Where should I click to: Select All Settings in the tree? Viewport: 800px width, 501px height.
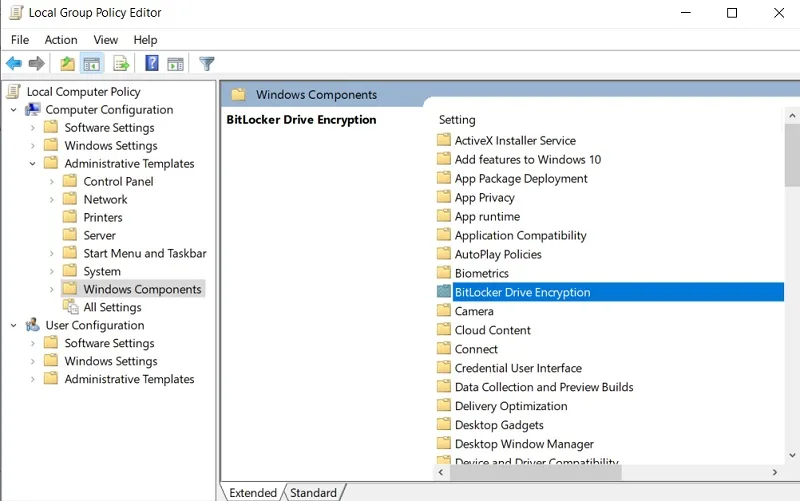tap(112, 307)
